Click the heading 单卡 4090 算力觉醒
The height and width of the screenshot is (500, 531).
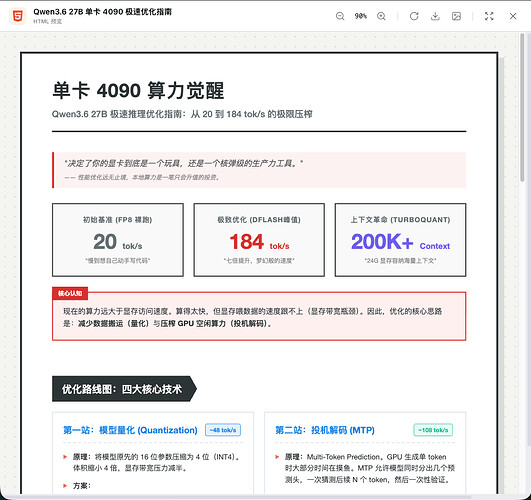click(138, 90)
